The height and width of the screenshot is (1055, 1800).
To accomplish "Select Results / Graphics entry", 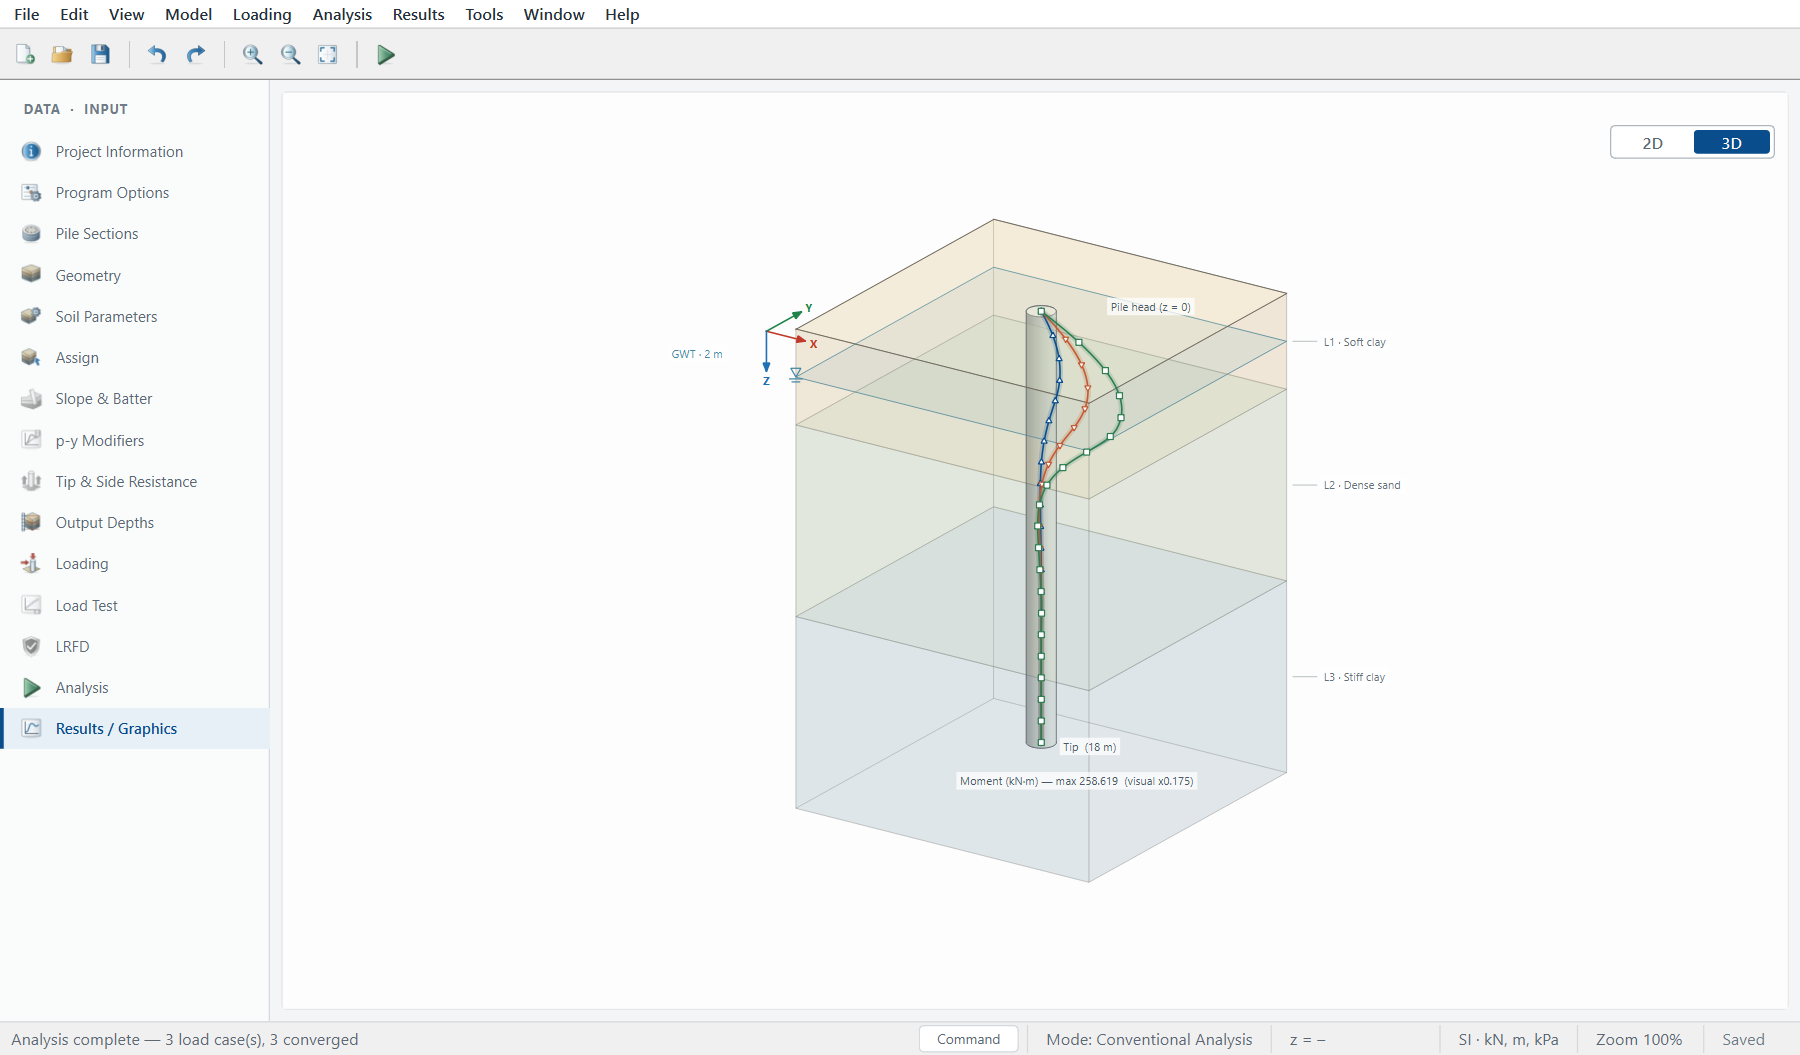I will click(135, 729).
